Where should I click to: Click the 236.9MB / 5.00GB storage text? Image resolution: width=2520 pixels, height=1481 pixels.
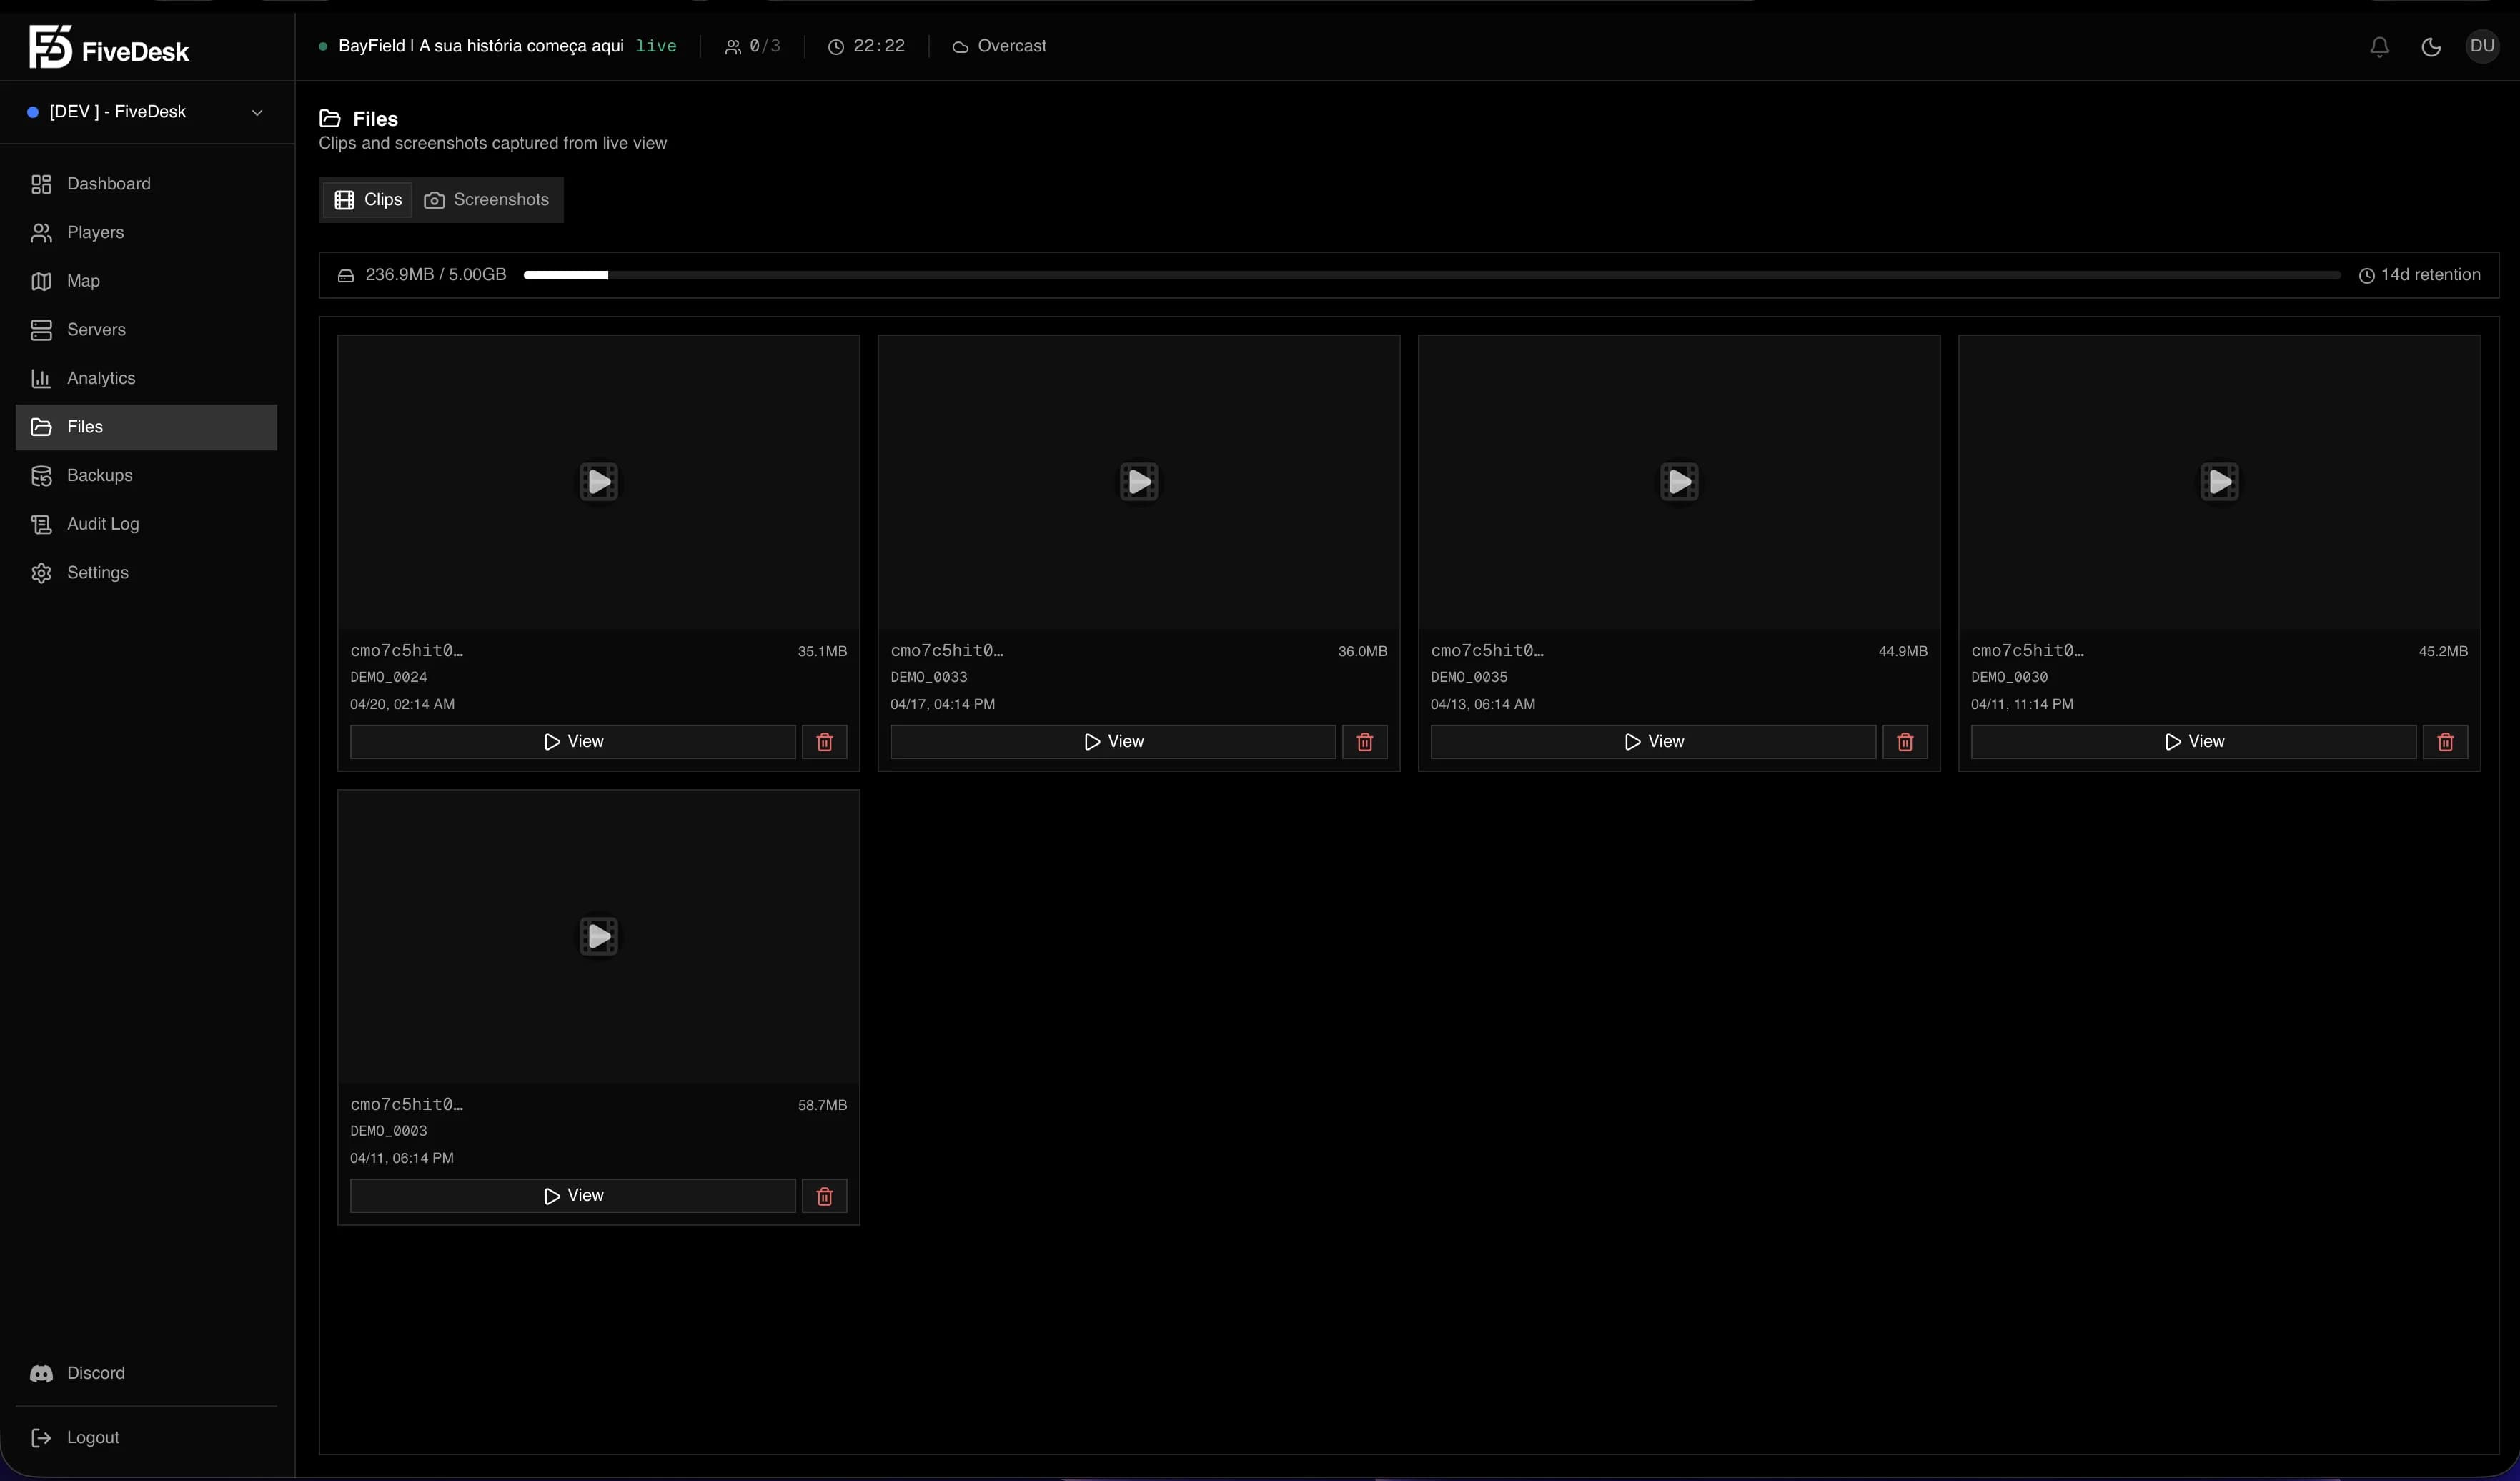pos(436,275)
